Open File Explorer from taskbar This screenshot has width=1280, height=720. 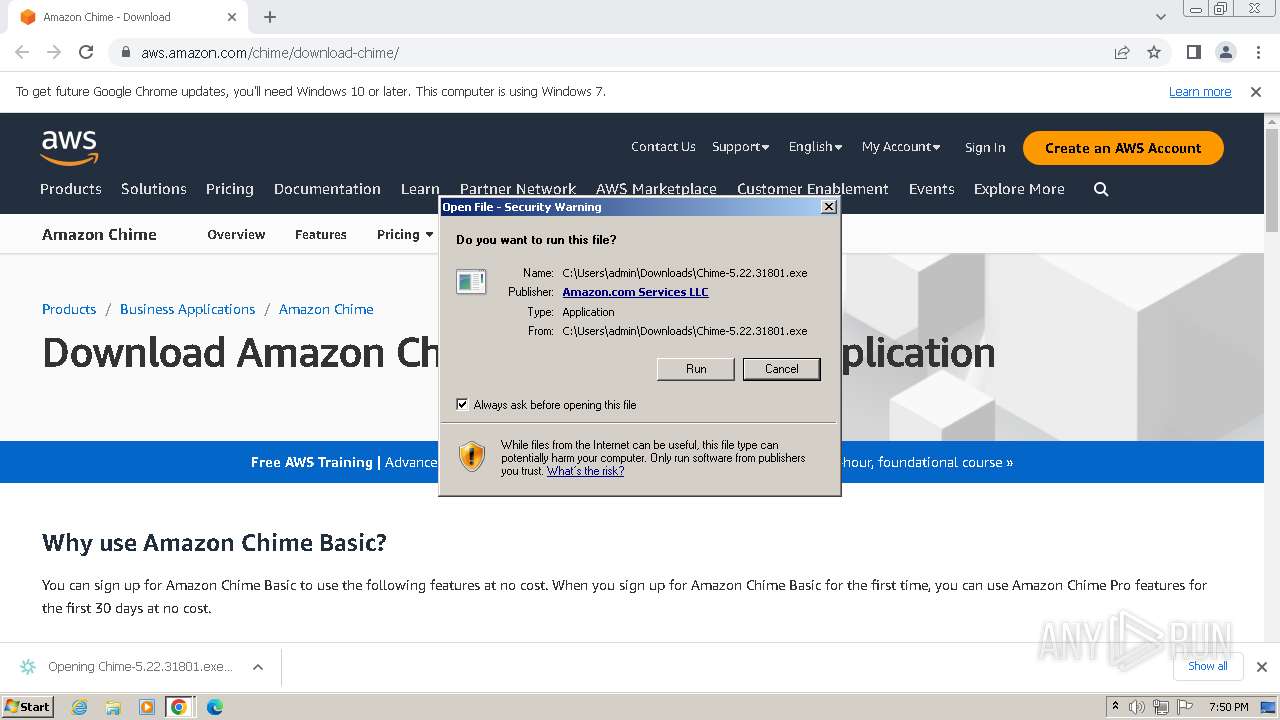click(113, 707)
